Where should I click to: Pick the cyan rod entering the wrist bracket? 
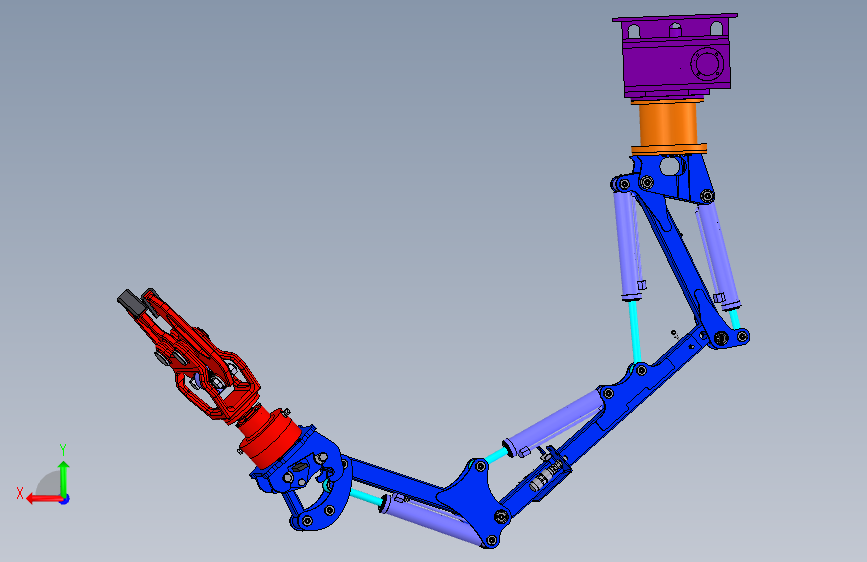tap(365, 497)
